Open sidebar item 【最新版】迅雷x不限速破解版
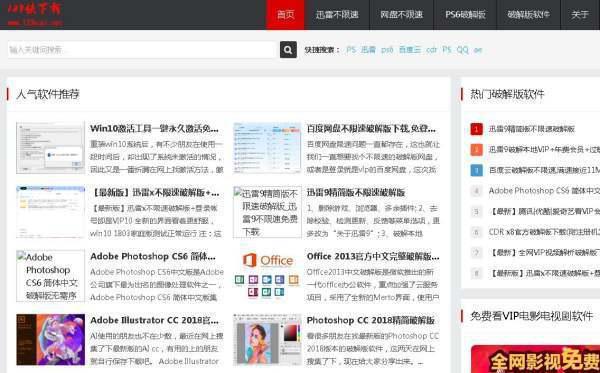This screenshot has width=600, height=373. tap(544, 273)
